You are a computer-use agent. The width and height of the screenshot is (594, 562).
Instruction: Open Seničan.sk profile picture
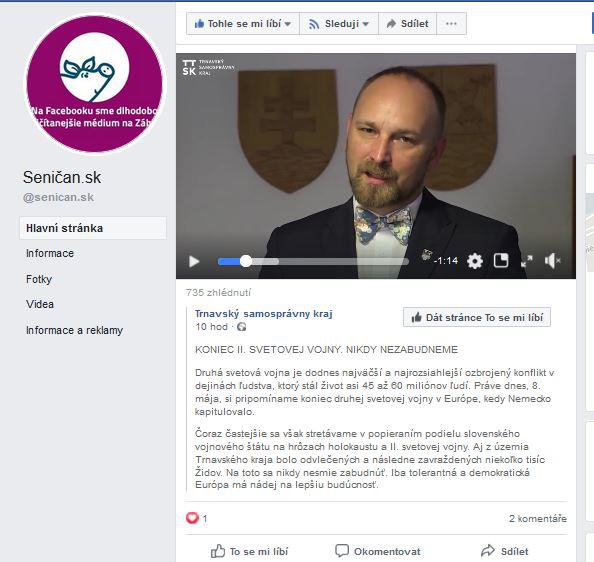(x=95, y=84)
